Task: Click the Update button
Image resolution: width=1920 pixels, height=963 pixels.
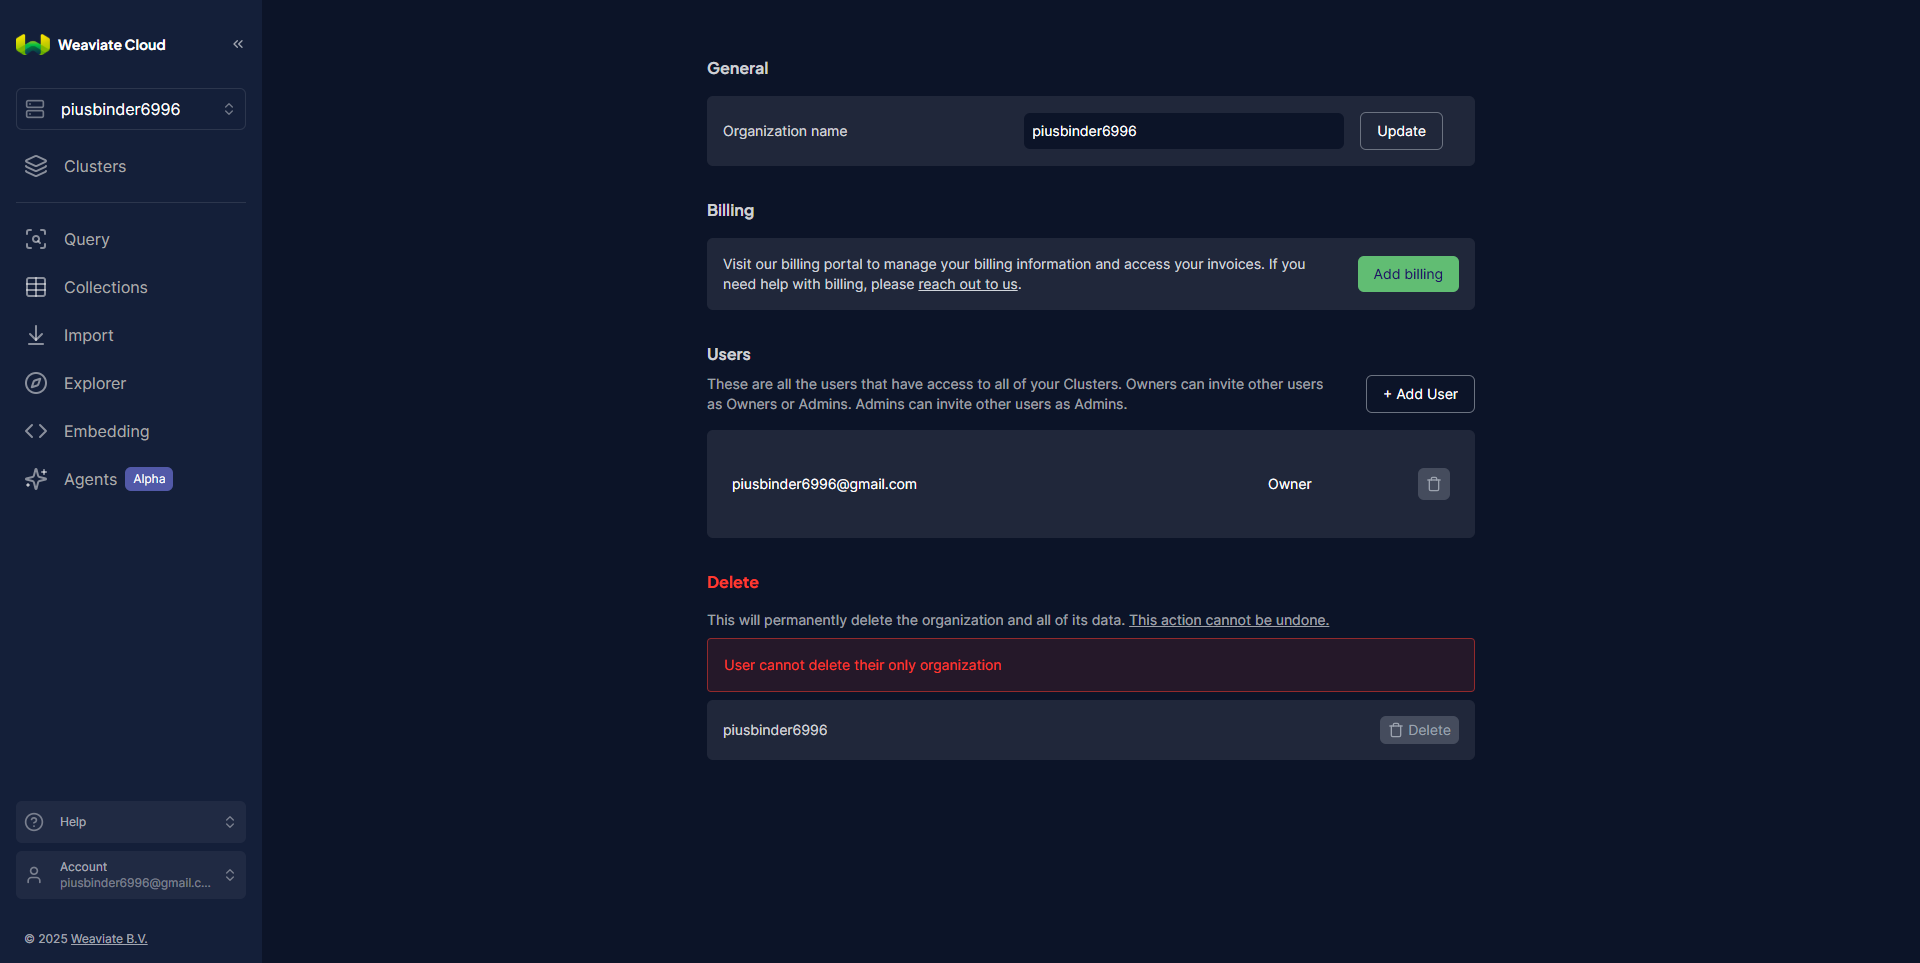Action: (1401, 131)
